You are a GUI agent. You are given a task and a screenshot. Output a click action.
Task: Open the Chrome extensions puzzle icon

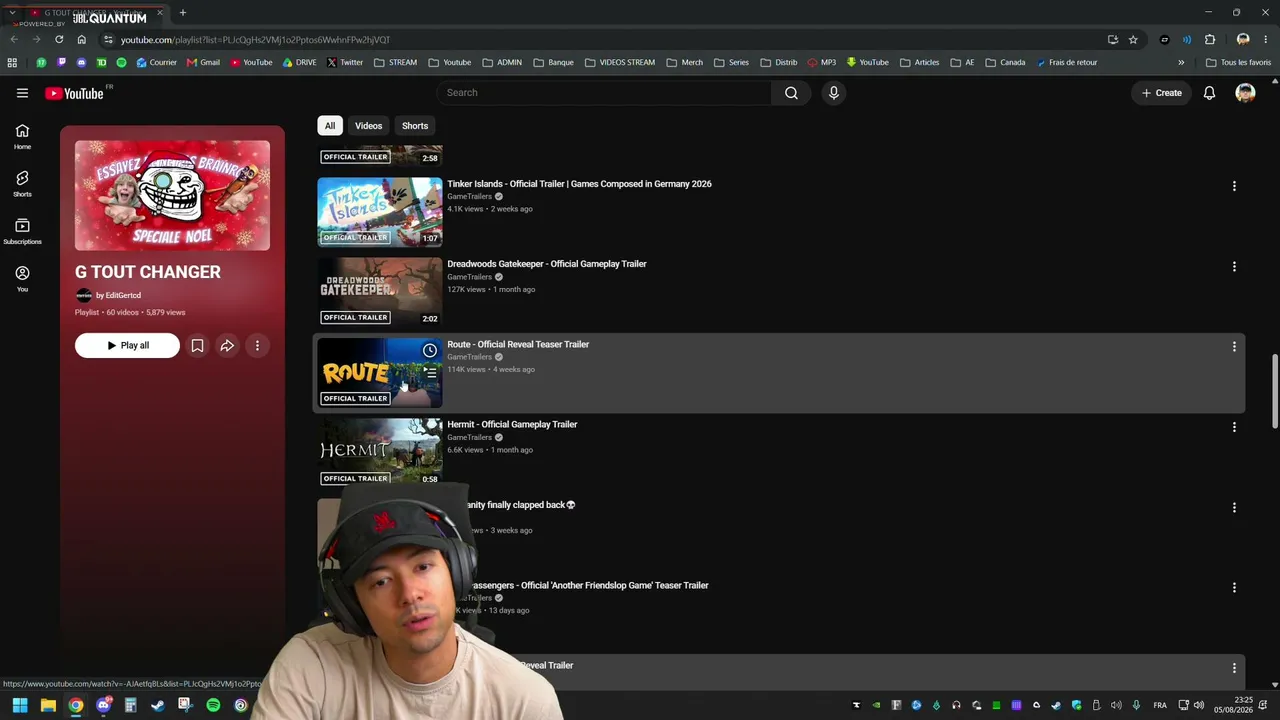(x=1210, y=40)
